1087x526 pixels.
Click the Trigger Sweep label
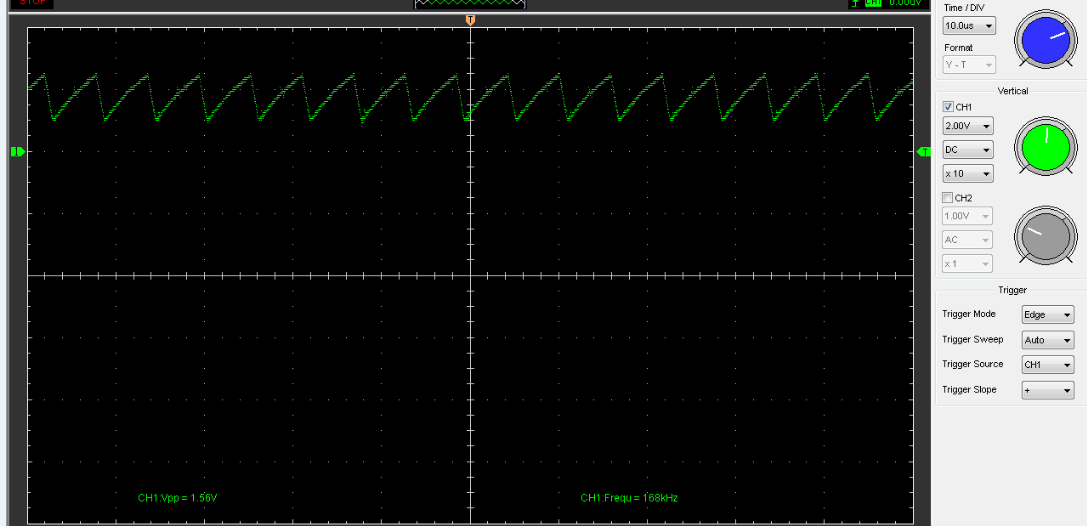[972, 340]
